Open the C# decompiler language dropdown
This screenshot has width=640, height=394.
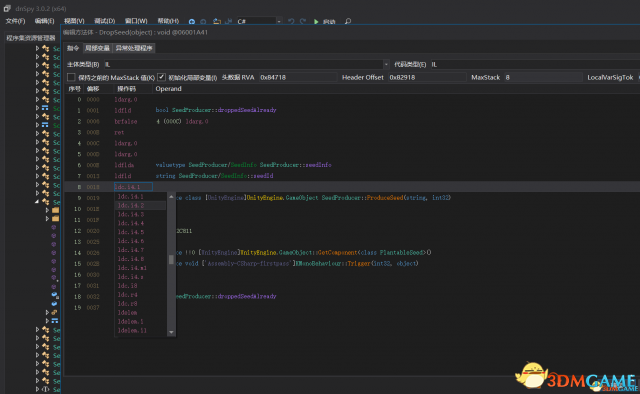259,21
